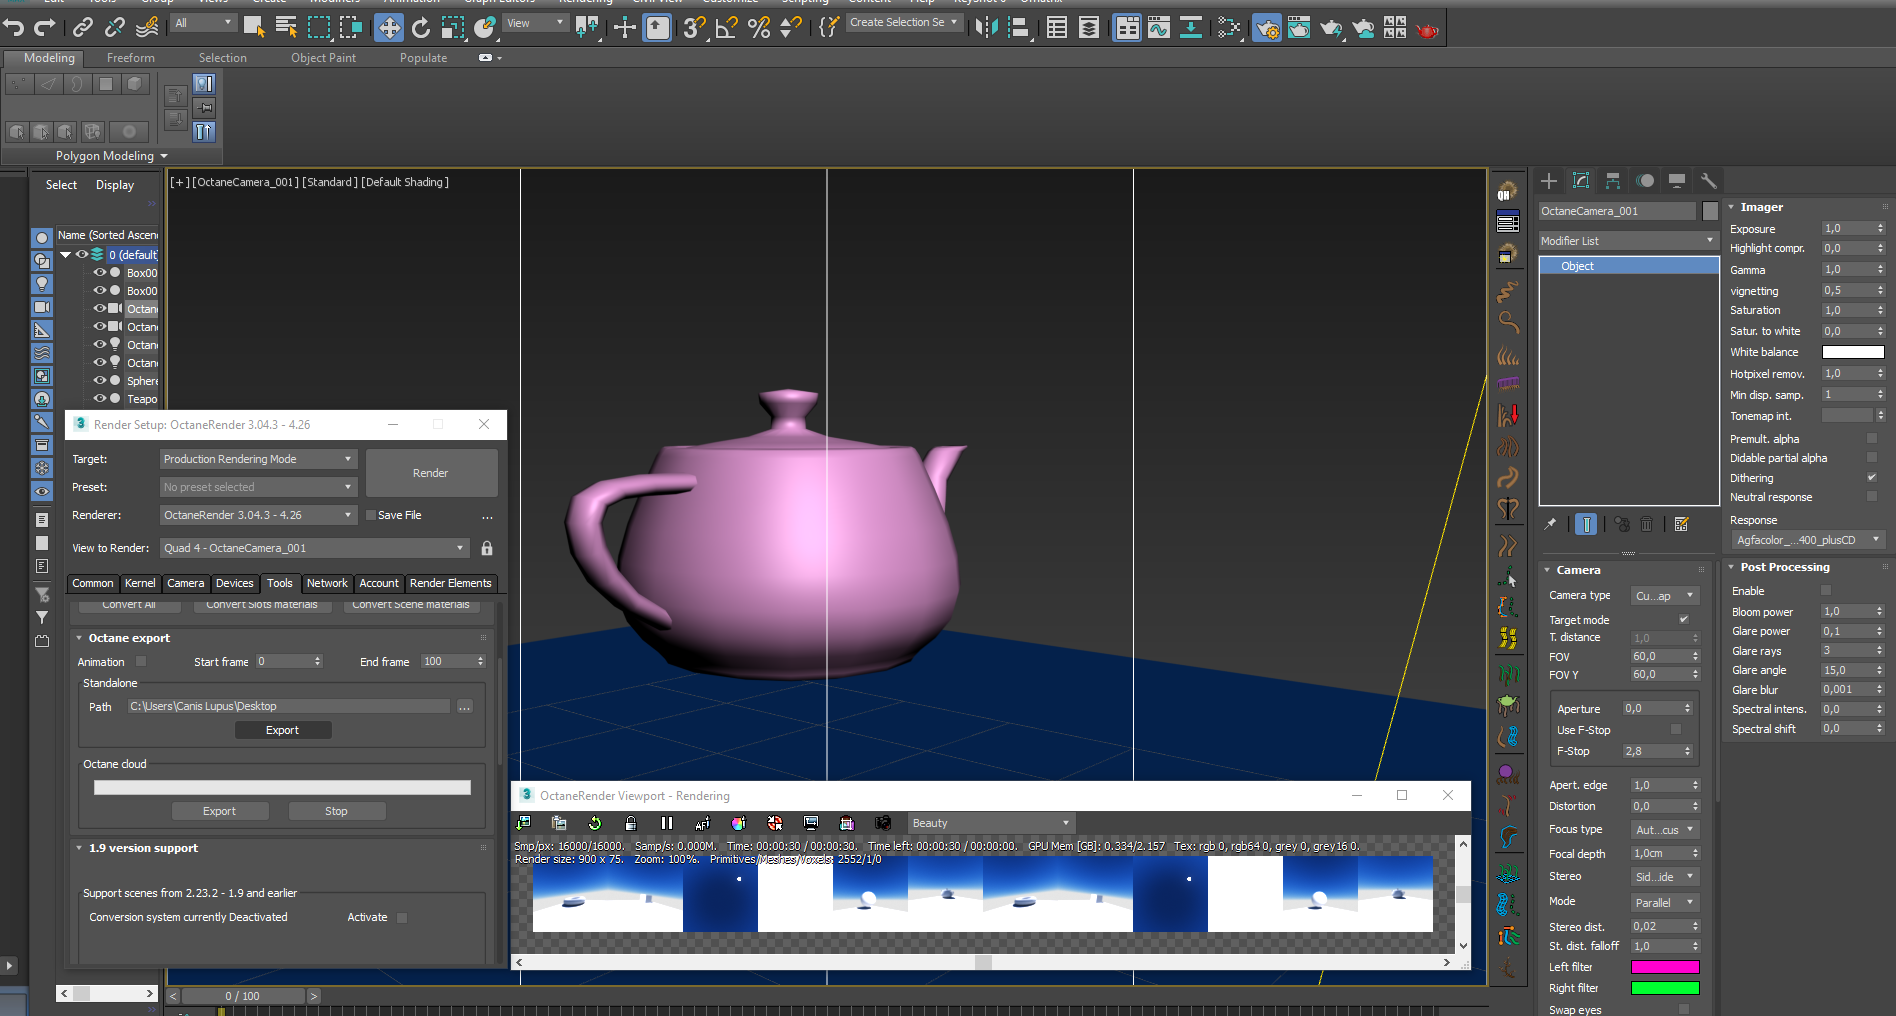The image size is (1896, 1016).
Task: Open the Beauty render pass dropdown
Action: click(990, 823)
